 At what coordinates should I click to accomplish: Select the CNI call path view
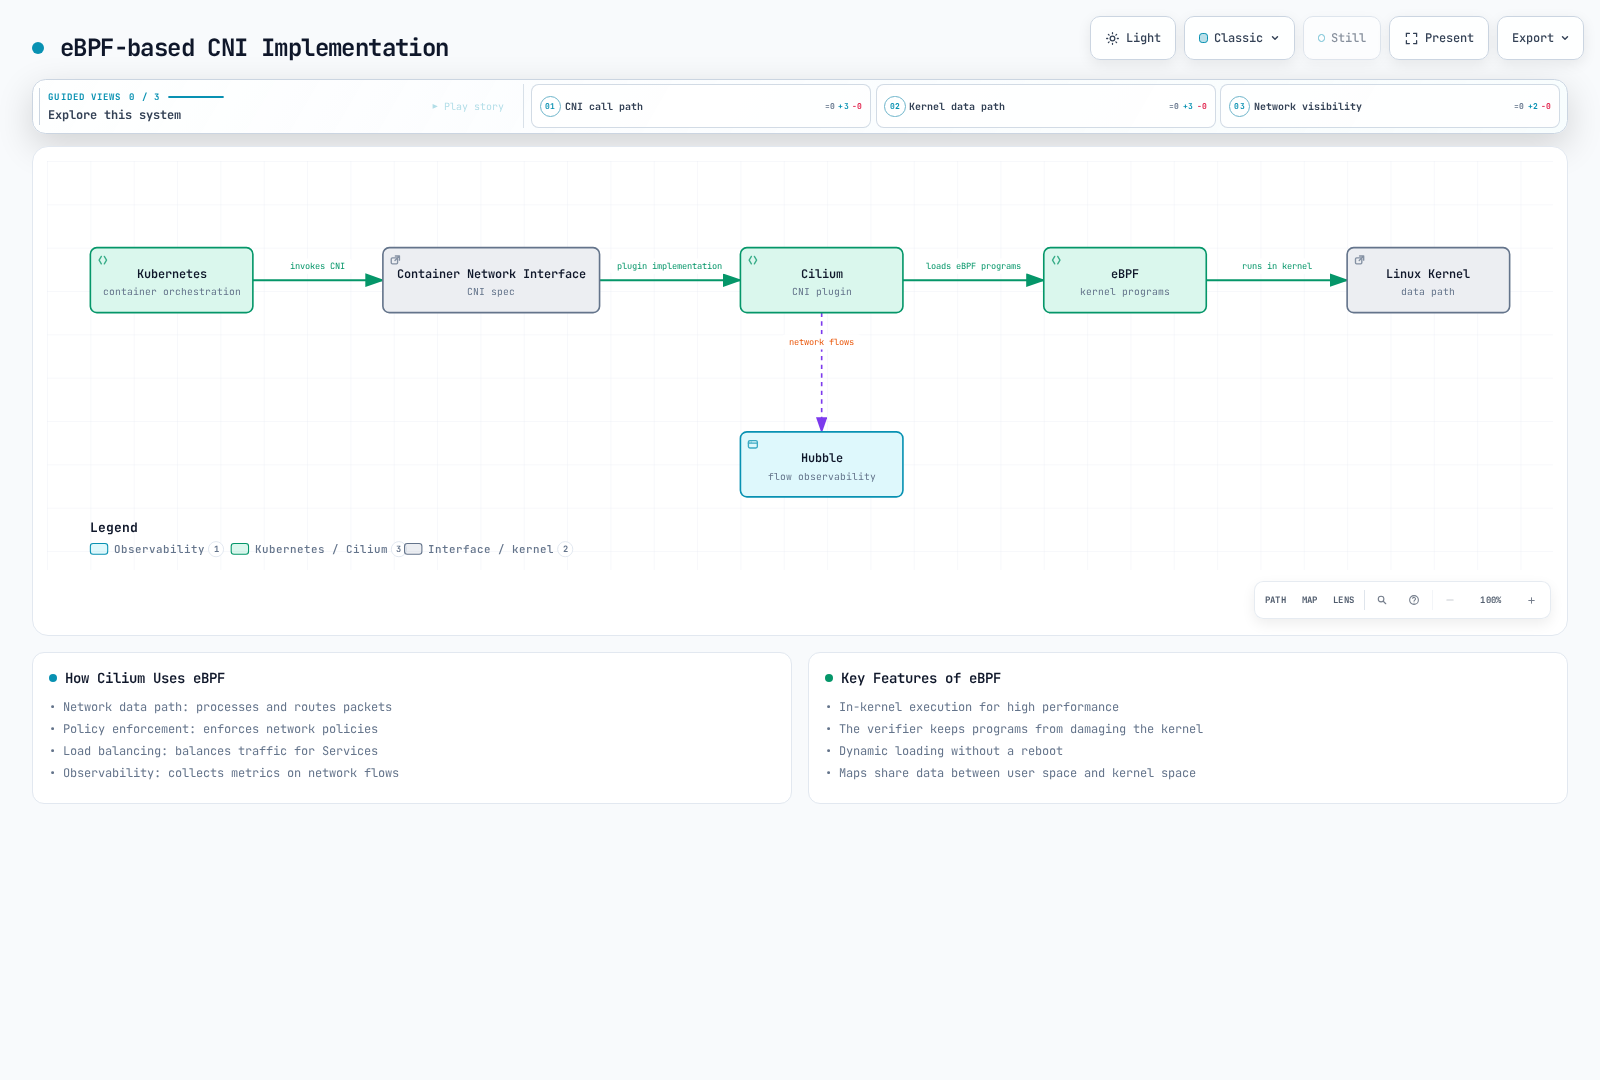click(700, 106)
